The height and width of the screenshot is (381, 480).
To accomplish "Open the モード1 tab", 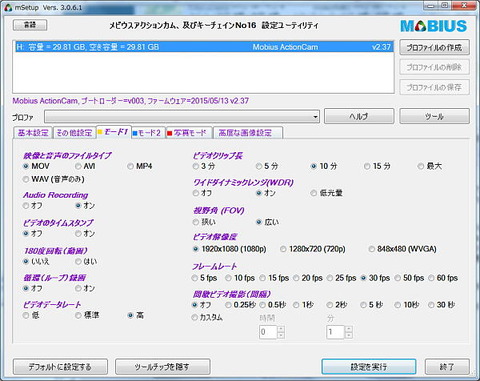I will pyautogui.click(x=113, y=132).
